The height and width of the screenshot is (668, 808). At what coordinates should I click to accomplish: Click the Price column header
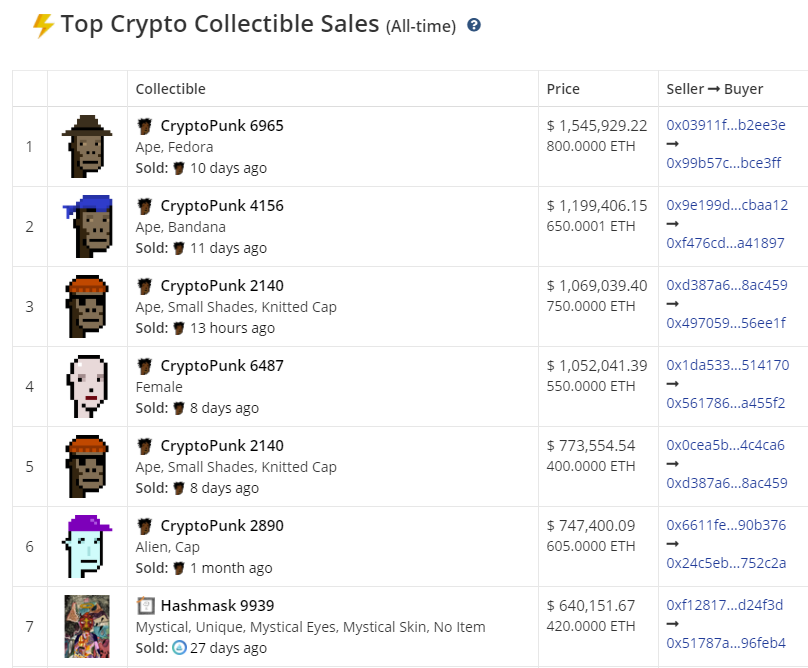563,89
